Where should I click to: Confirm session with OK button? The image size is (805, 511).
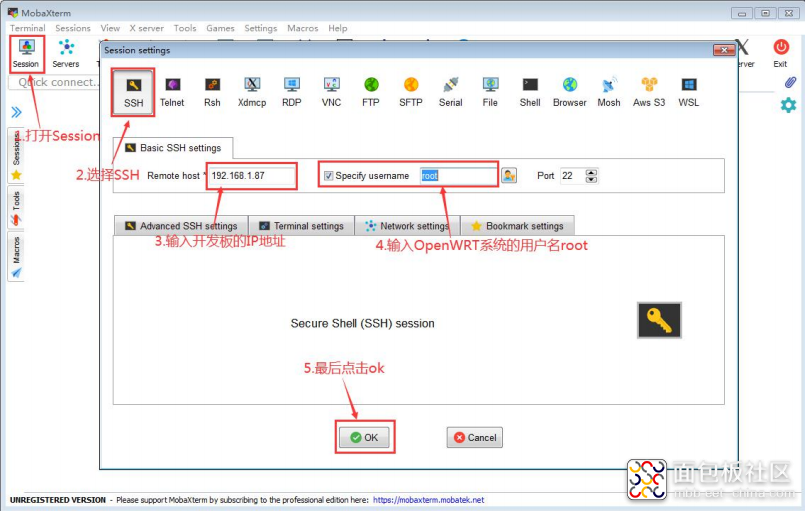[364, 438]
